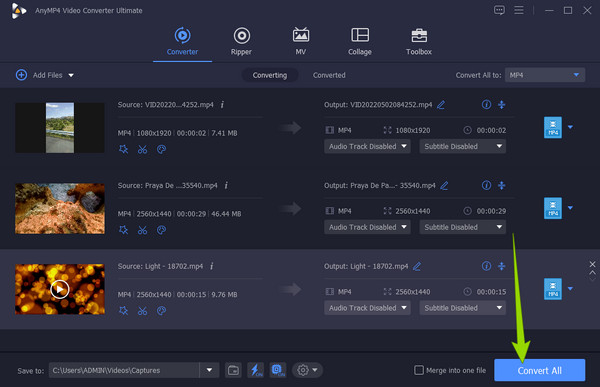This screenshot has height=387, width=600.
Task: Open Subtitle dropdown for Light - 18702.mp4
Action: click(463, 308)
